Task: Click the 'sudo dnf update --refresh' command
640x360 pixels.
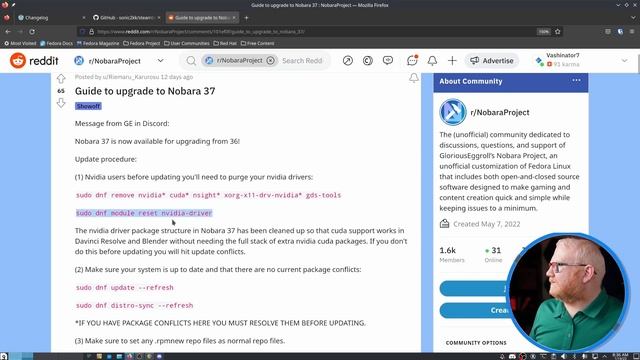Action: click(x=124, y=287)
